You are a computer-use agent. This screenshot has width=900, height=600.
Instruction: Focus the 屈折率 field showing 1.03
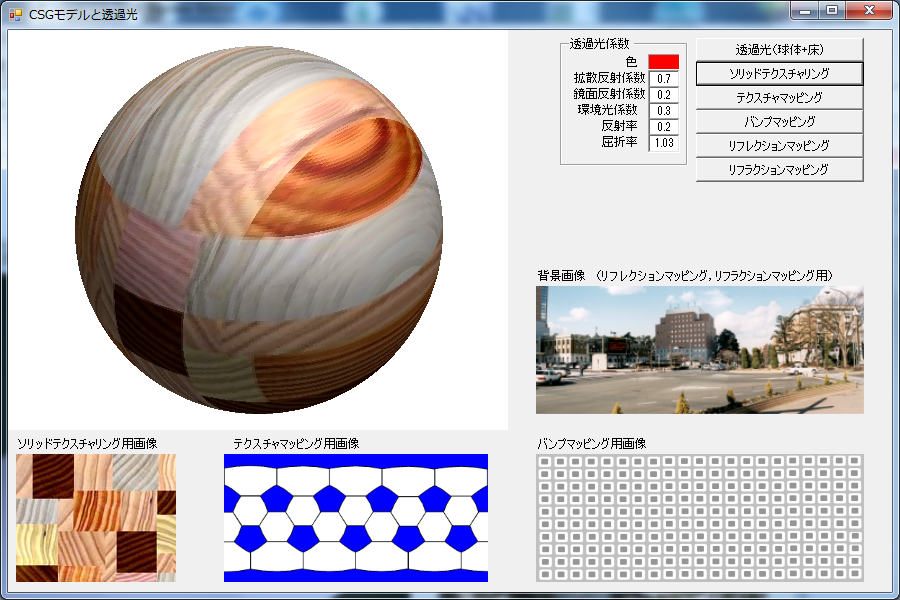click(664, 143)
